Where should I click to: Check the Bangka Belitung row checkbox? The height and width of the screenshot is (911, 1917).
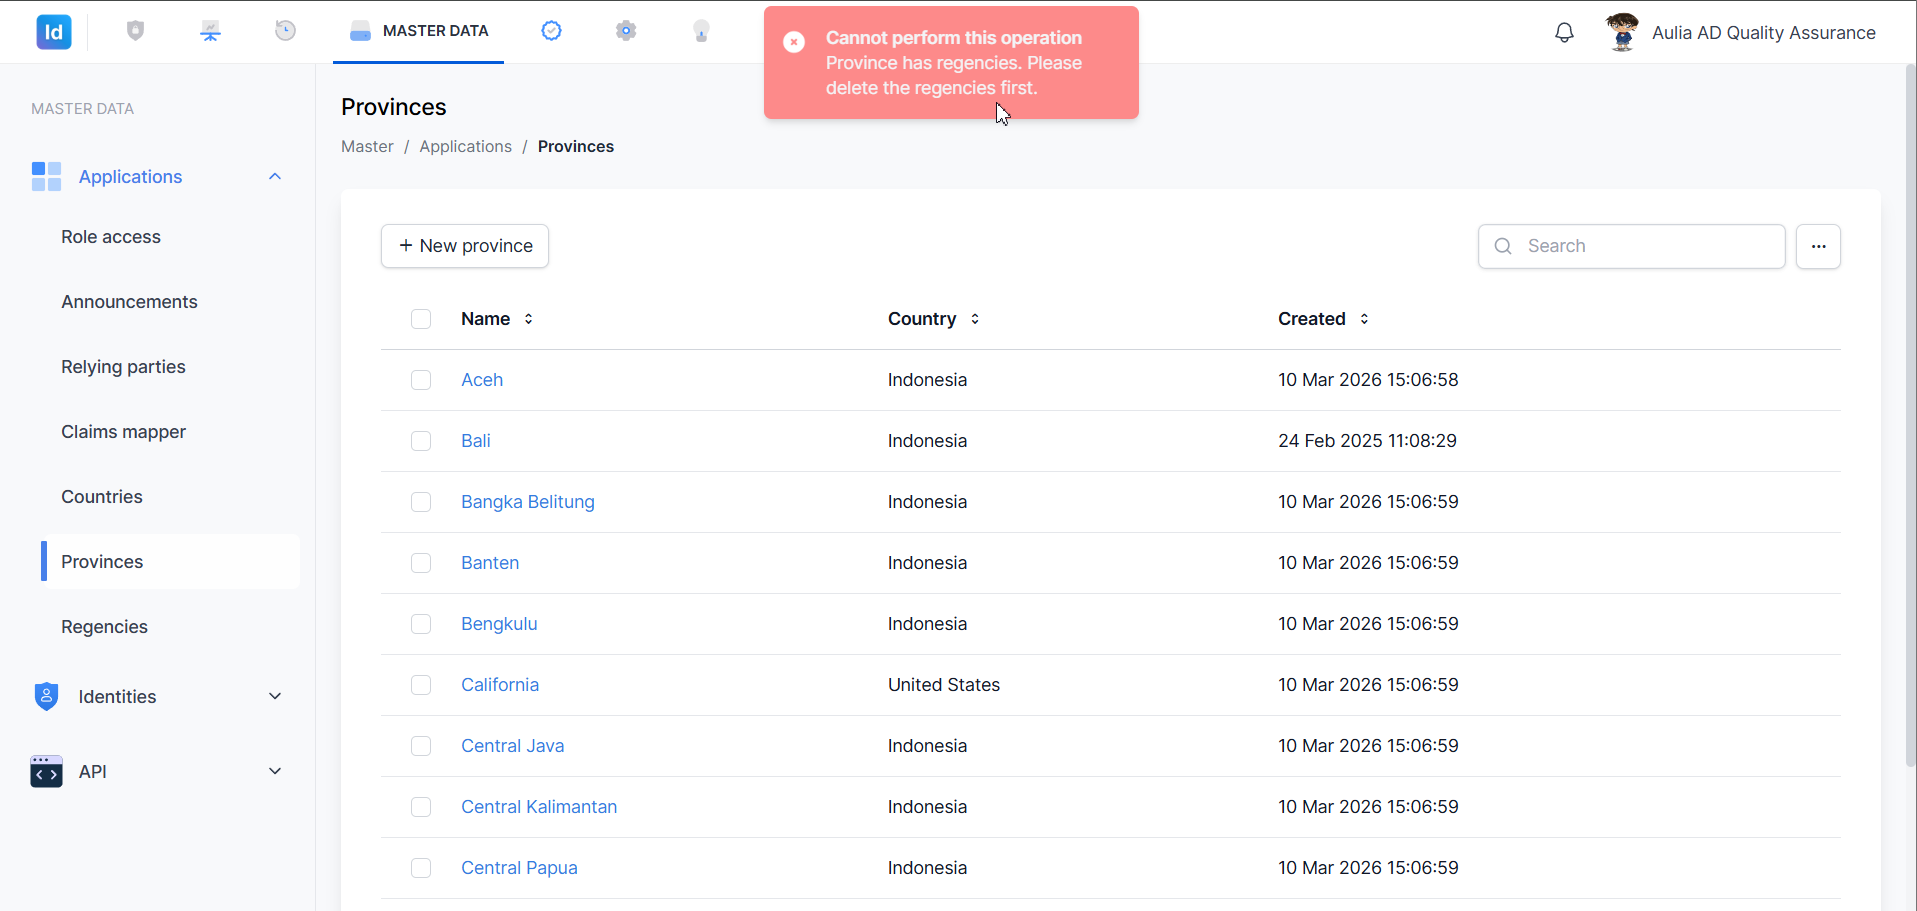coord(421,502)
